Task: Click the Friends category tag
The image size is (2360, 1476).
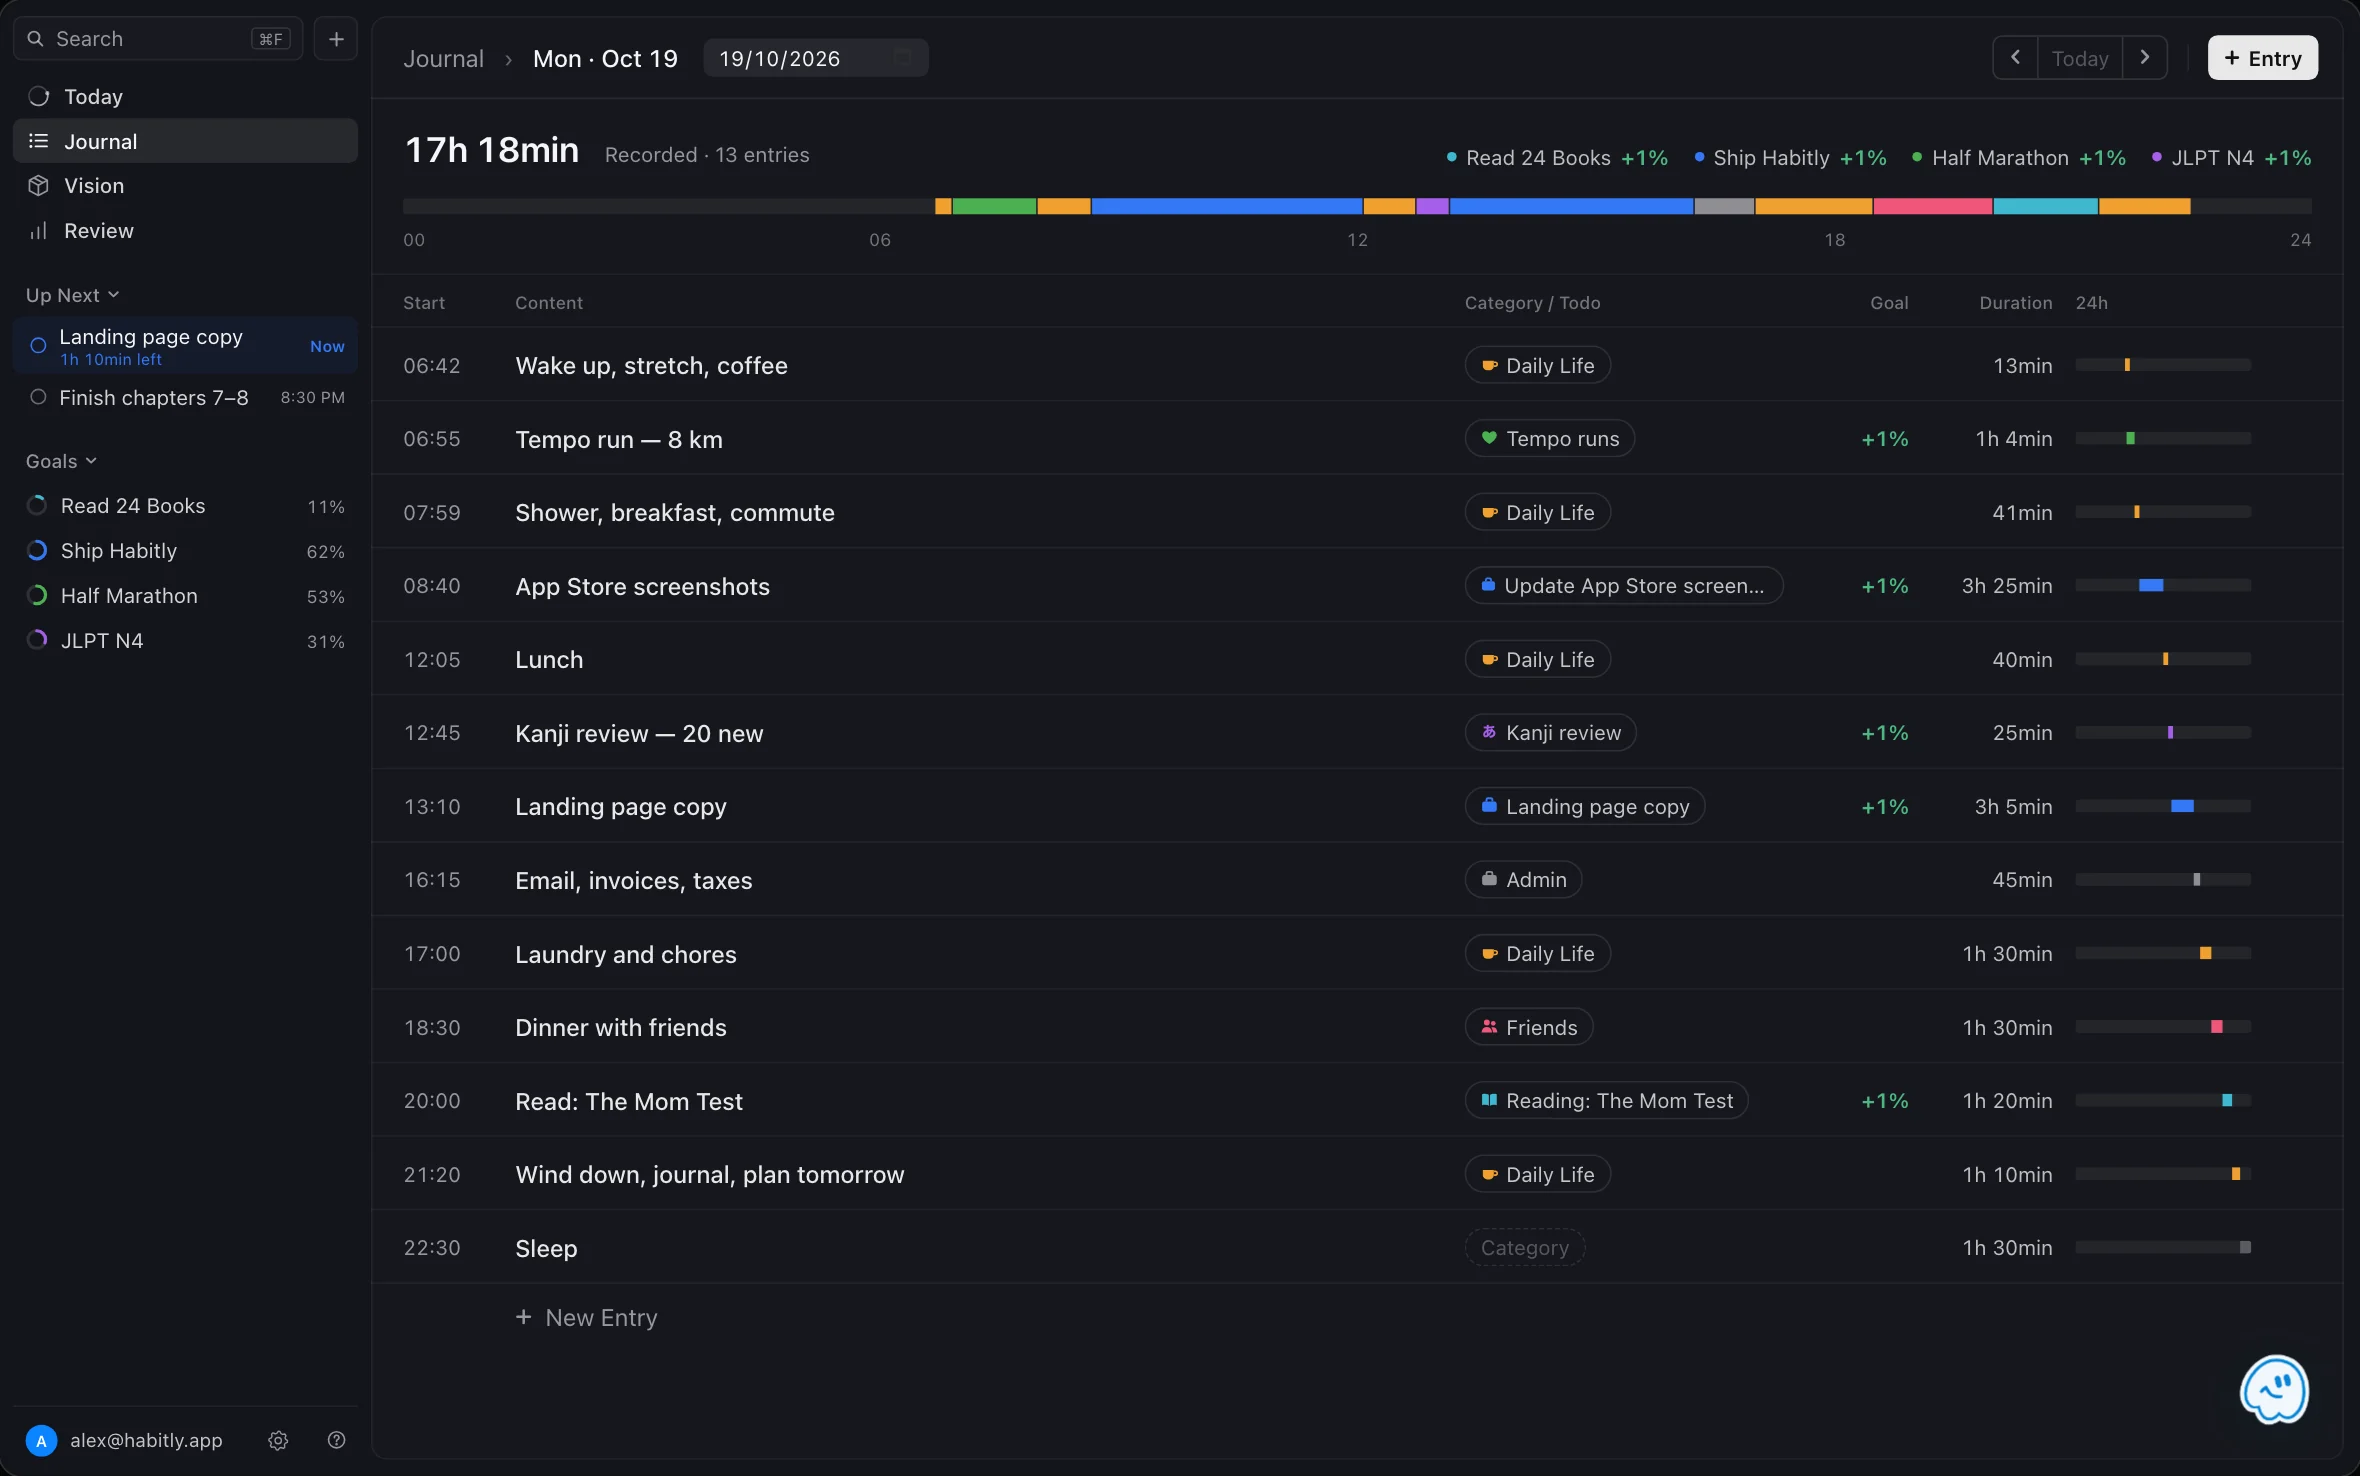Action: 1529,1027
